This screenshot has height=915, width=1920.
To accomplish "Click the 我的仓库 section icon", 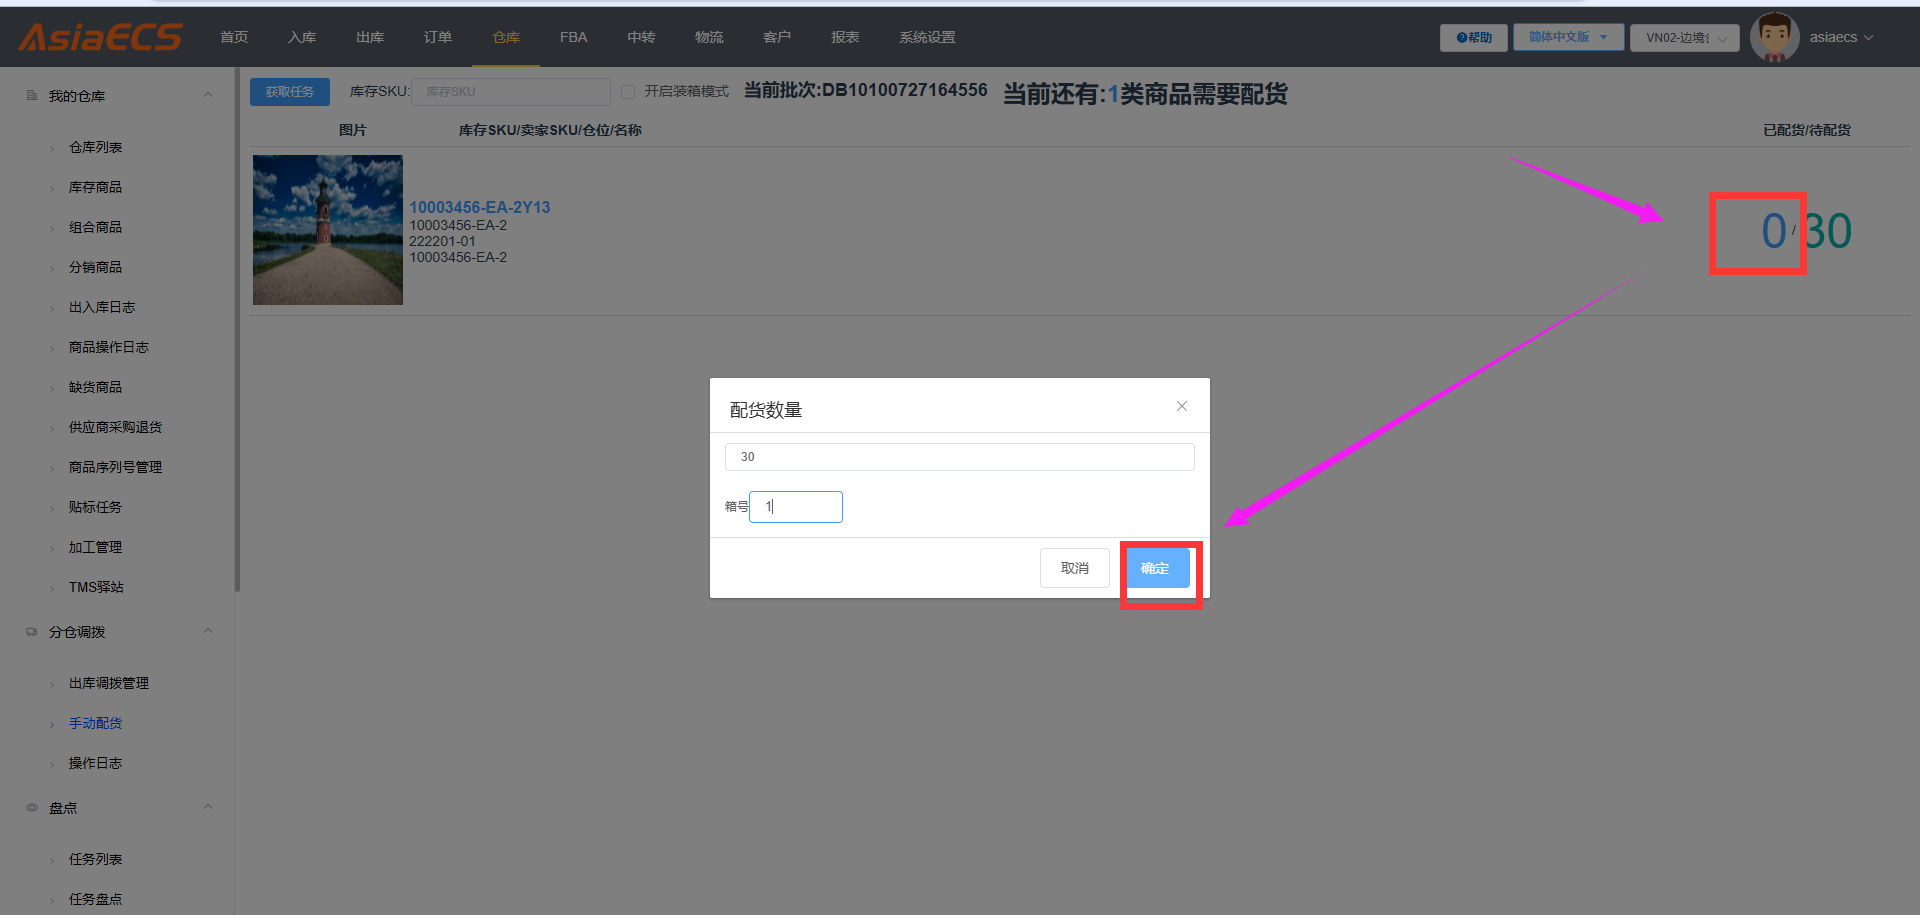I will (x=32, y=95).
